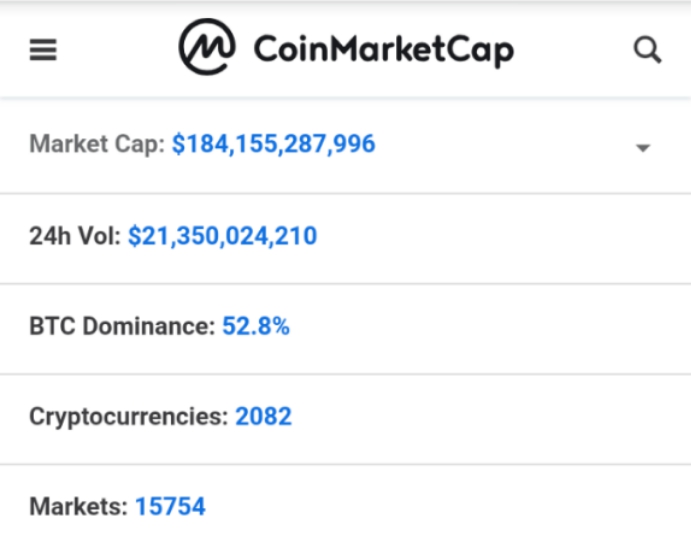Click the CoinMarketCap circular logo icon
Screen dimensions: 691x549
click(x=207, y=47)
